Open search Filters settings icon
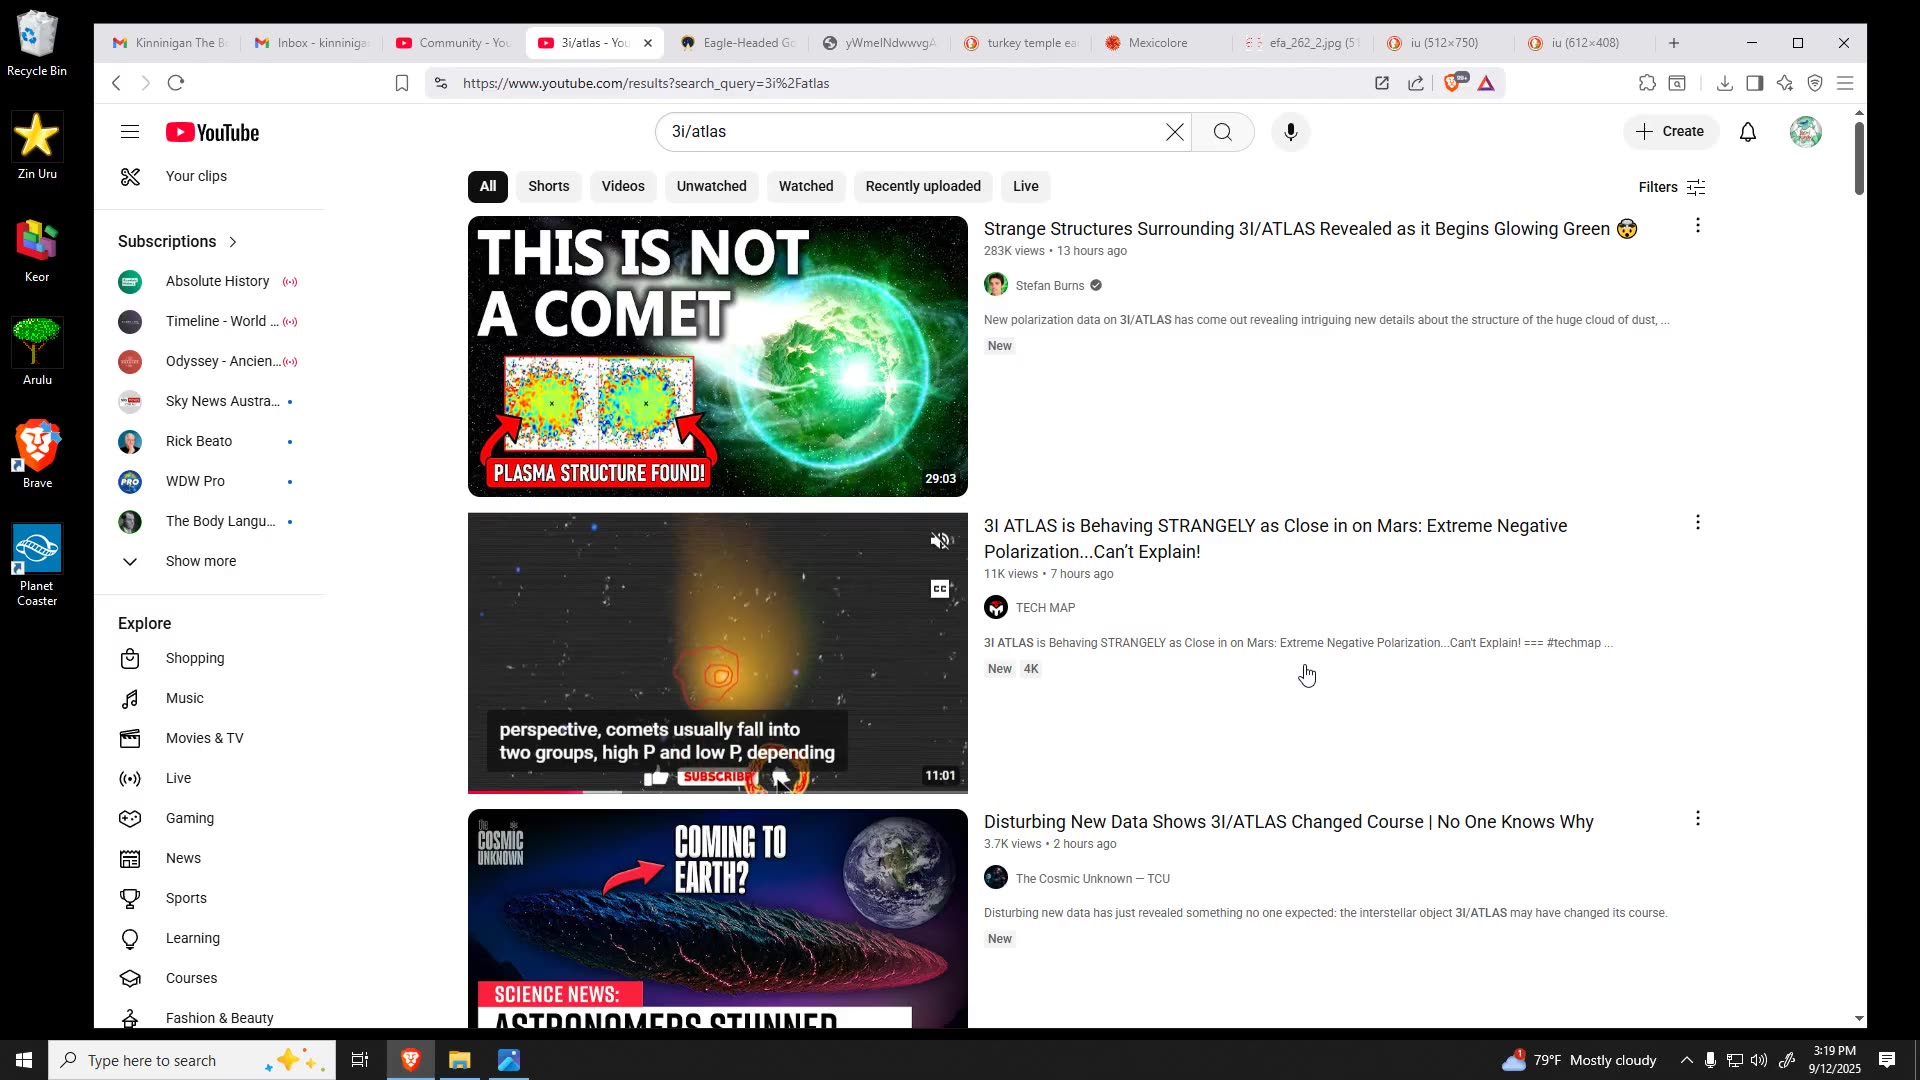This screenshot has height=1080, width=1920. tap(1697, 187)
